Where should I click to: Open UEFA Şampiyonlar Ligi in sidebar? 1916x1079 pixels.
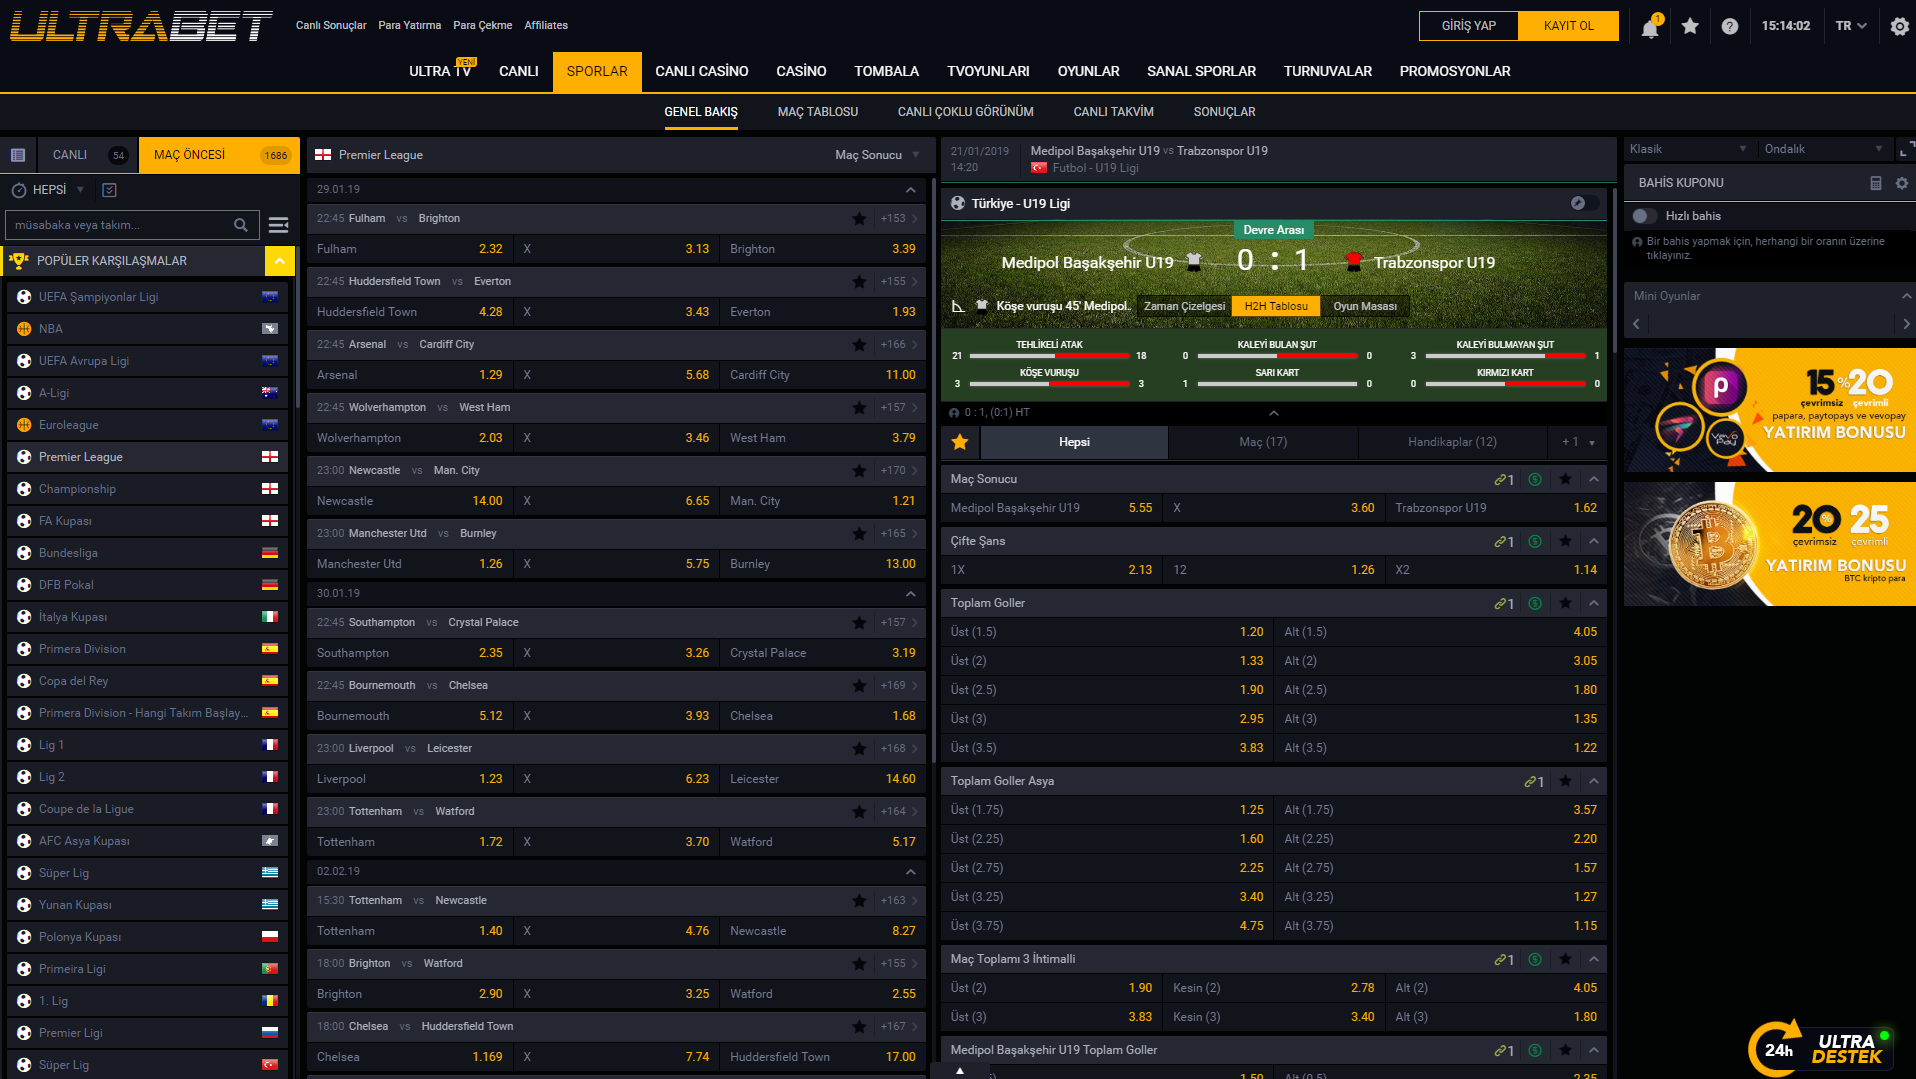click(x=148, y=297)
